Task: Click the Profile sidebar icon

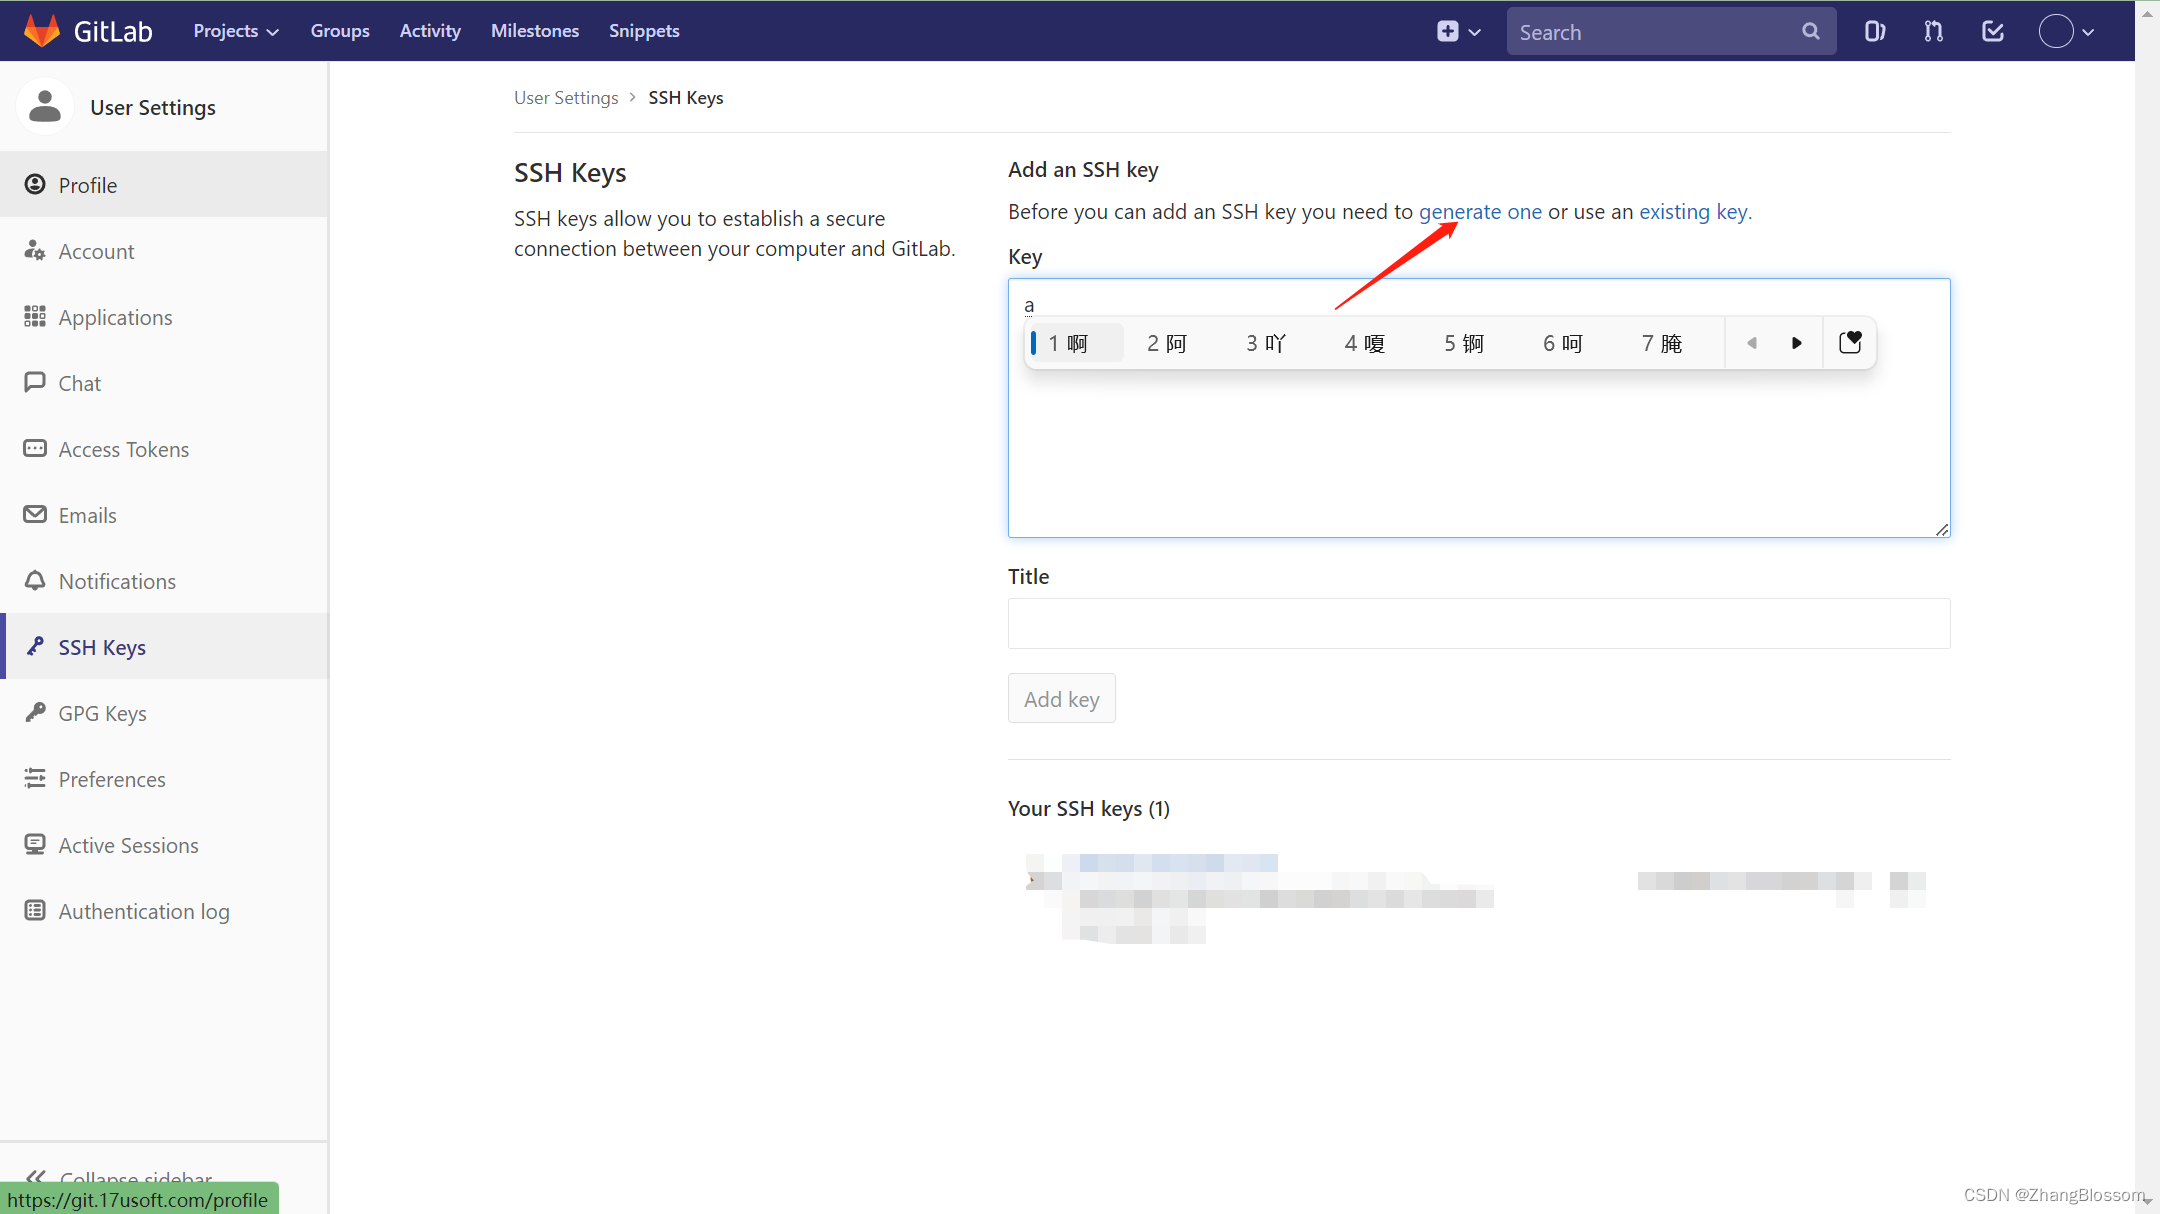Action: point(35,184)
